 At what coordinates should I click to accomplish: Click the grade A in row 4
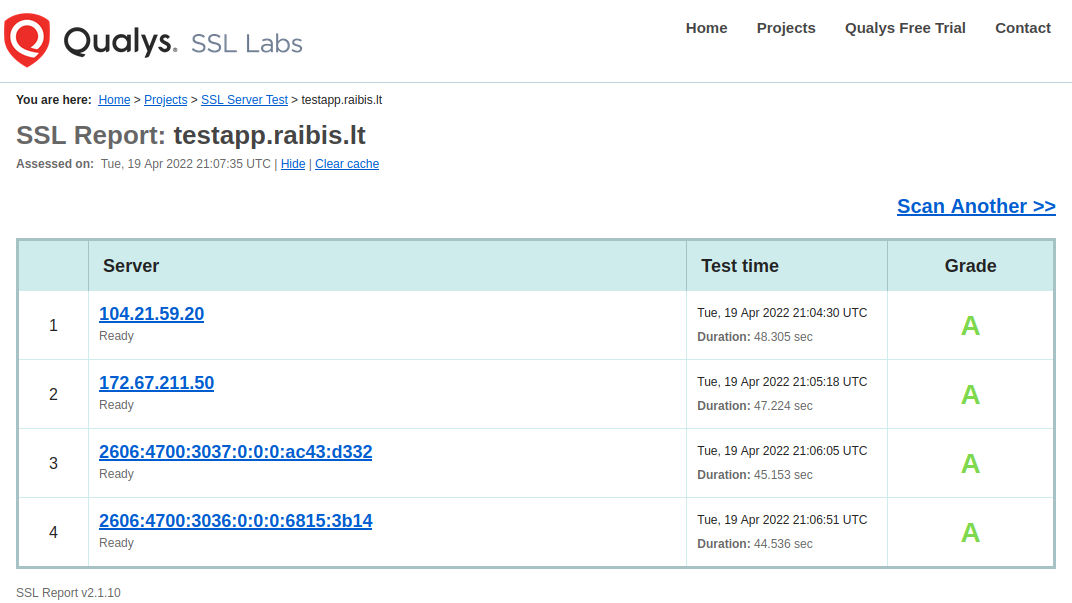pos(970,533)
